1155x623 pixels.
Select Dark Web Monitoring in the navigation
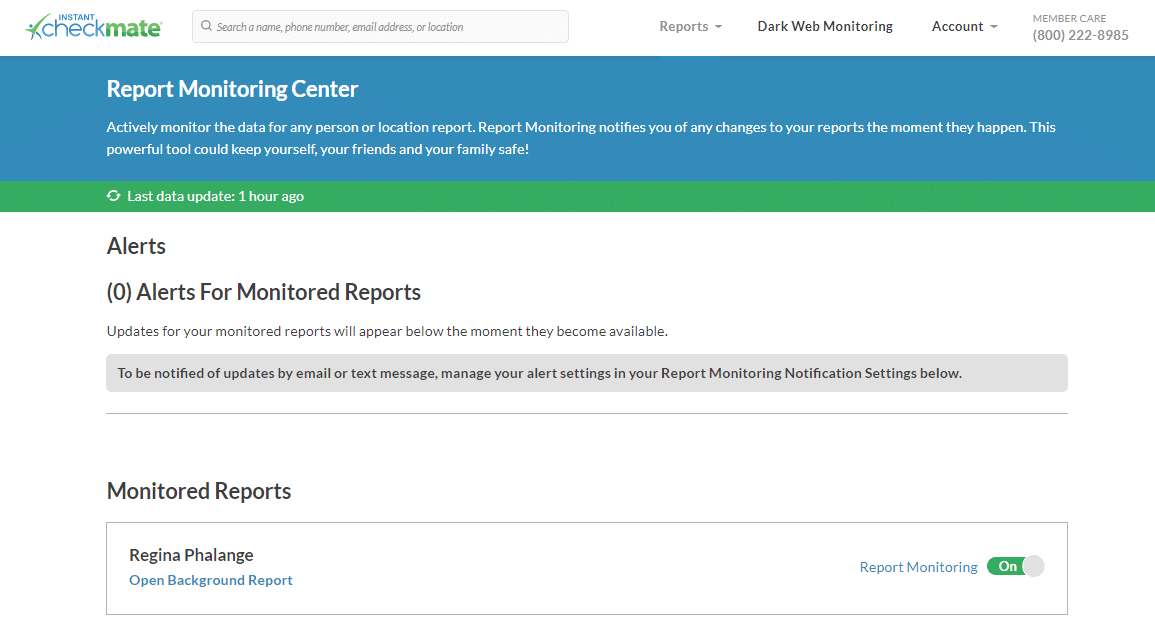[x=824, y=26]
